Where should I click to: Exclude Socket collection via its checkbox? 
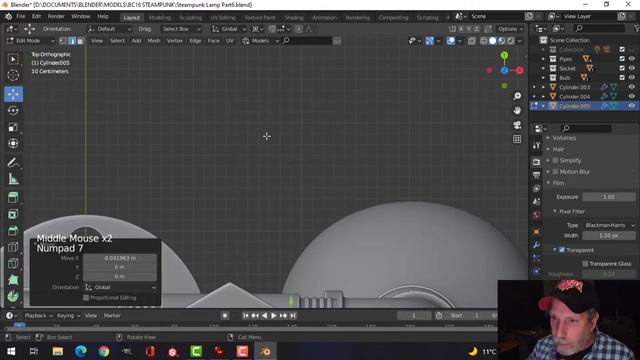point(622,68)
